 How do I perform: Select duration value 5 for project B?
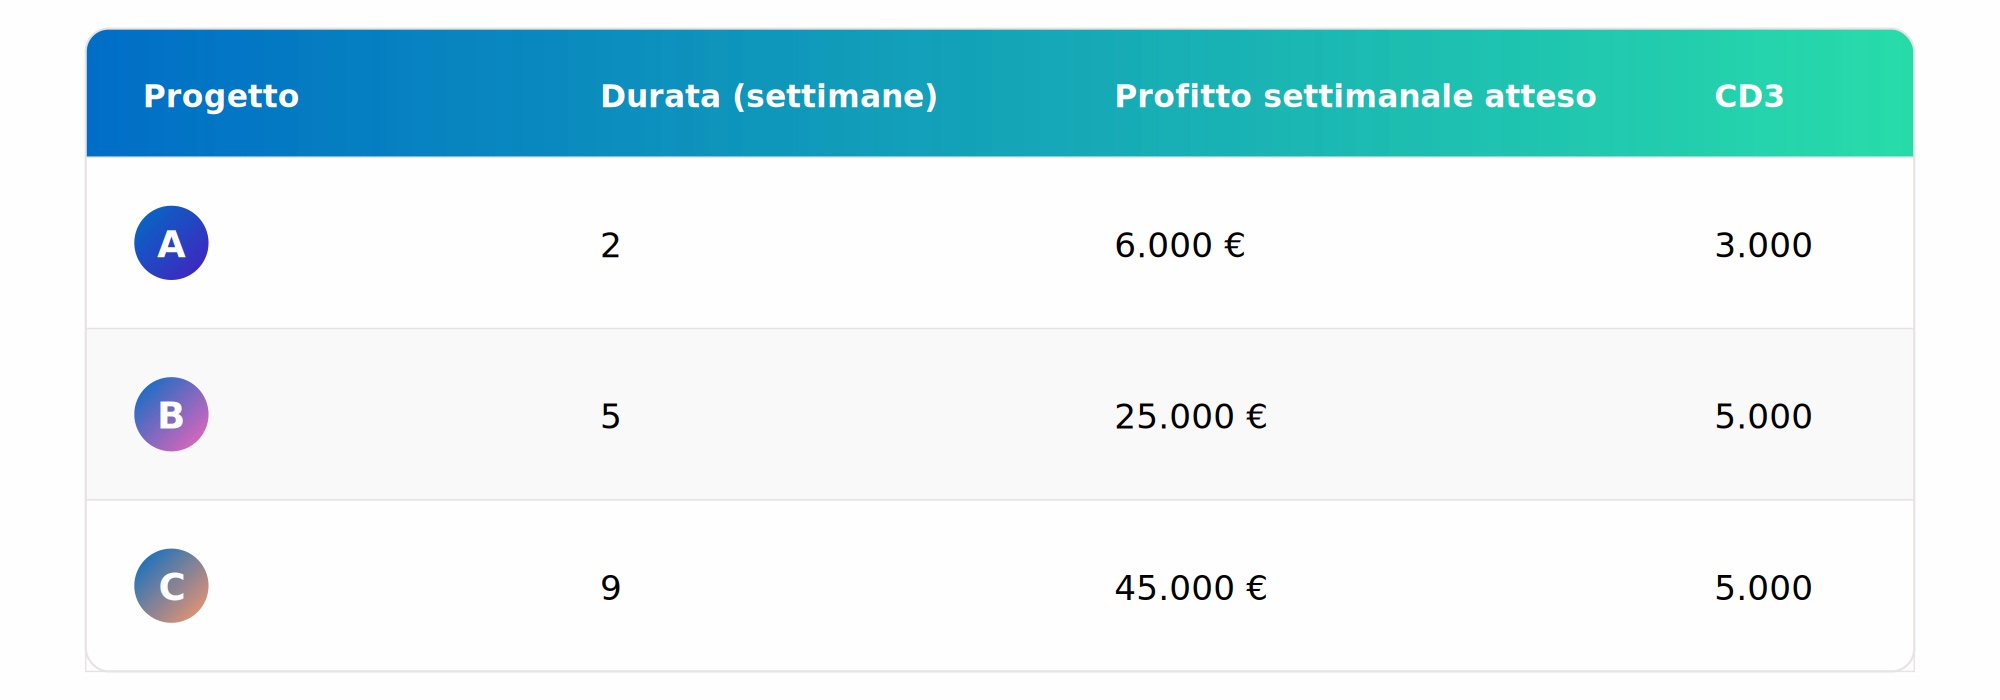click(610, 416)
